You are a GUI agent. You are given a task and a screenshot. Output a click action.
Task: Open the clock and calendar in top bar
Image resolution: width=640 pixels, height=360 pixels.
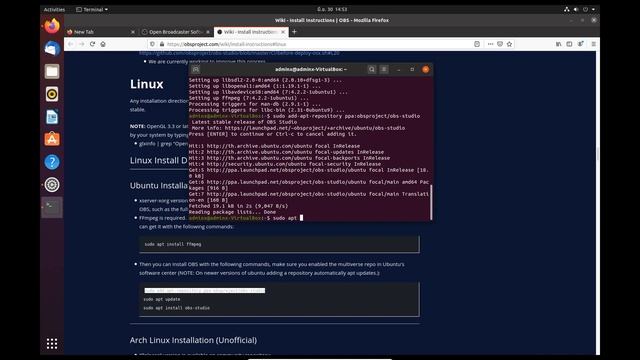tap(332, 9)
